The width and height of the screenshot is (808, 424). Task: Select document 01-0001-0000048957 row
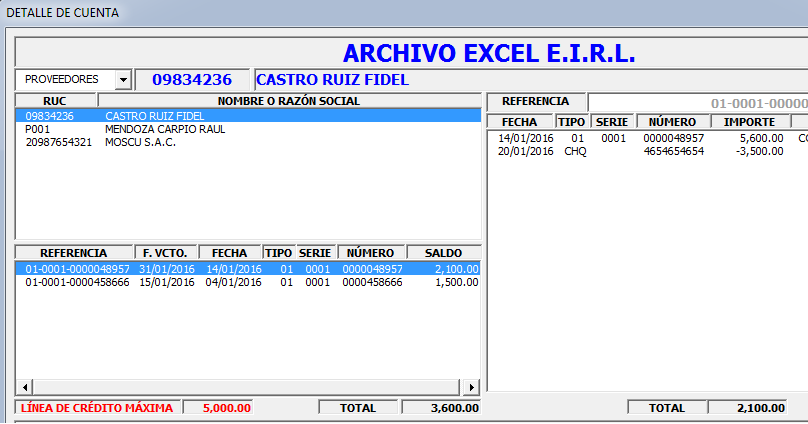pos(248,269)
